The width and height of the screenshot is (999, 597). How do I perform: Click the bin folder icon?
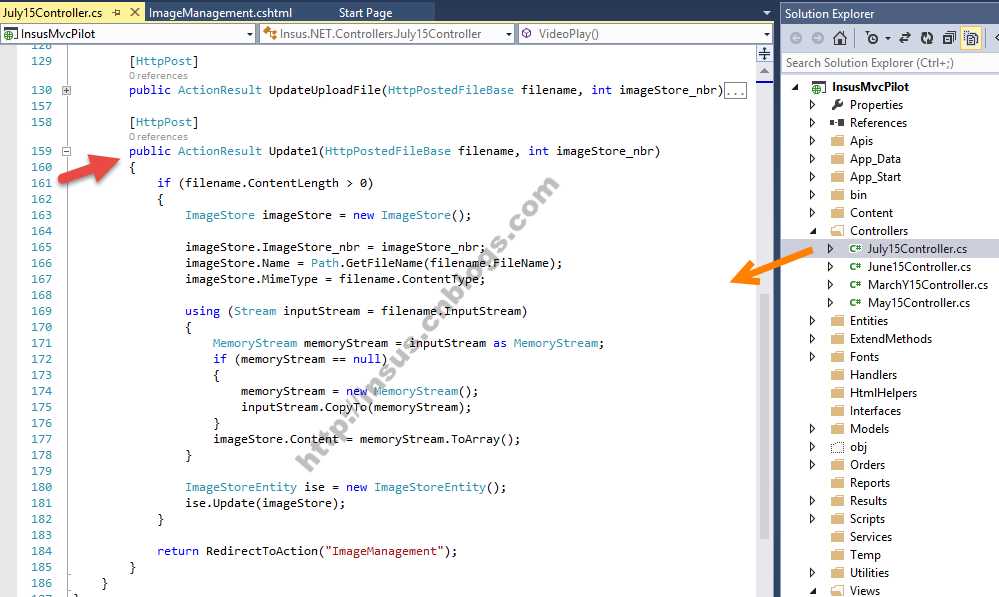[837, 194]
